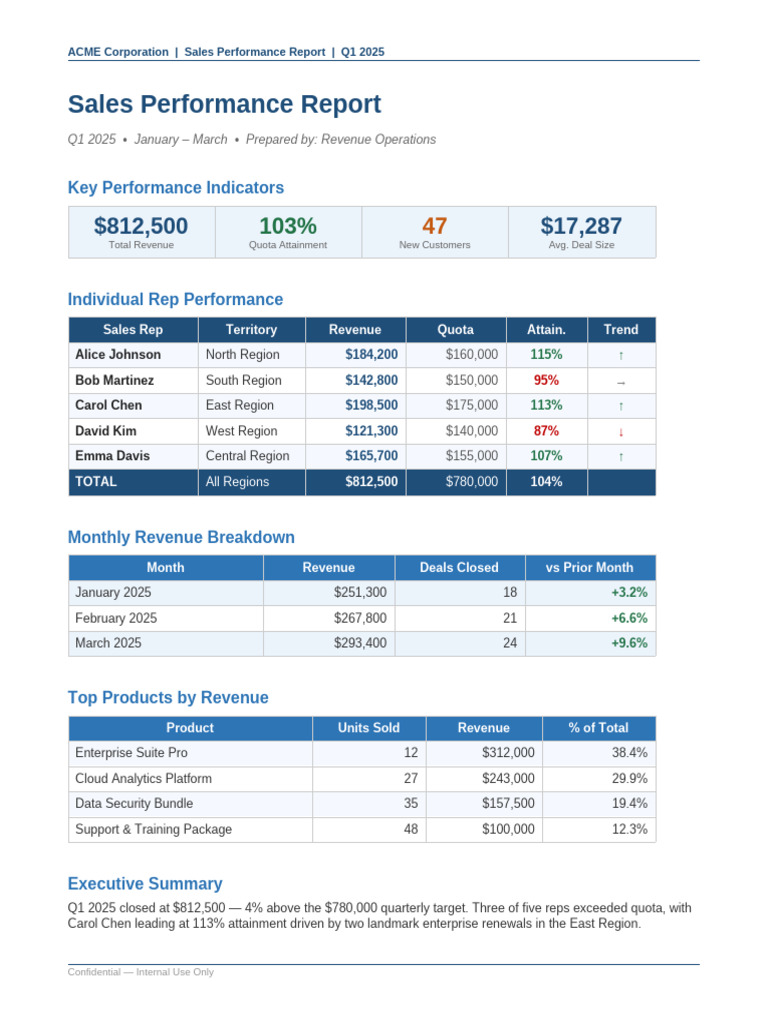The height and width of the screenshot is (1024, 768).
Task: Click the $267,800 February revenue
Action: coord(360,618)
